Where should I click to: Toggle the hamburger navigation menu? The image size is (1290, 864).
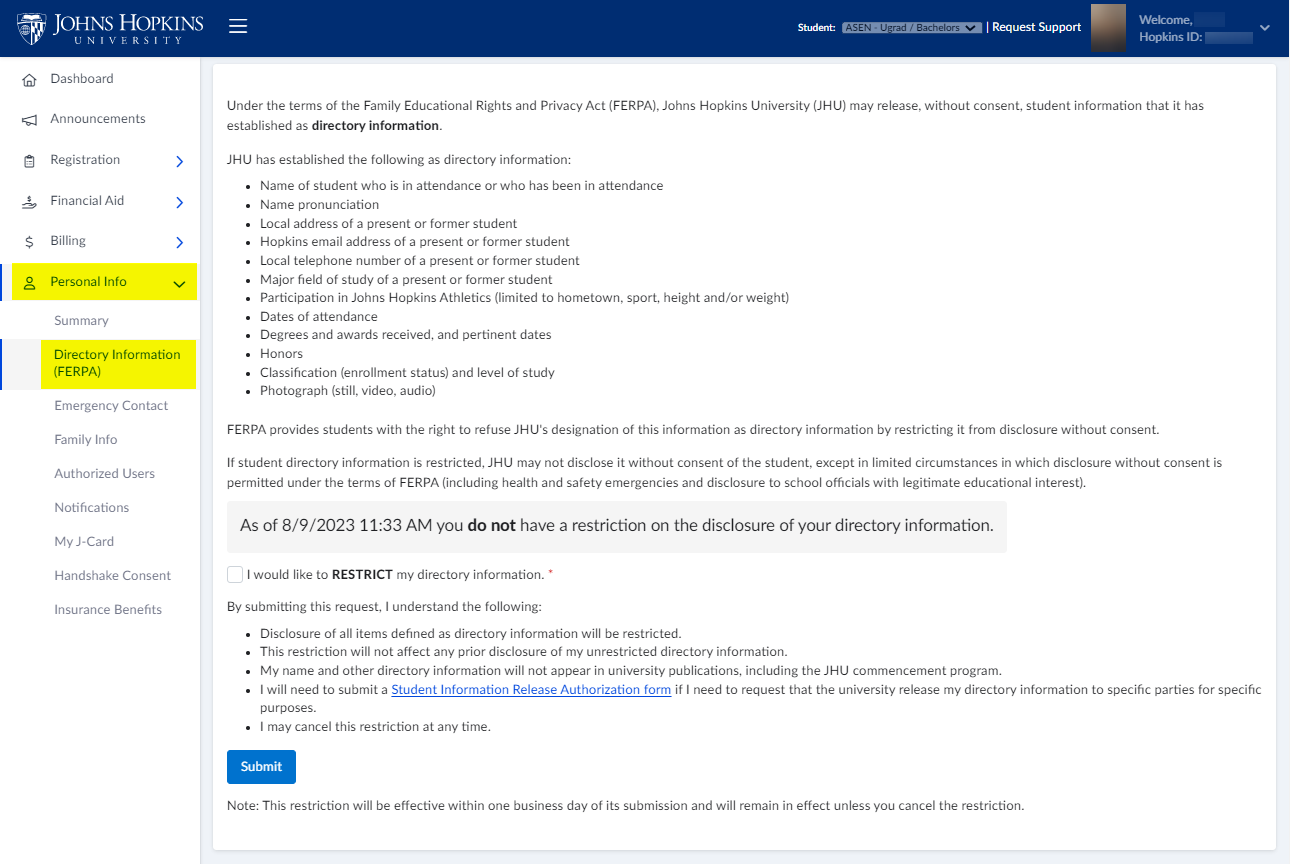[x=238, y=27]
